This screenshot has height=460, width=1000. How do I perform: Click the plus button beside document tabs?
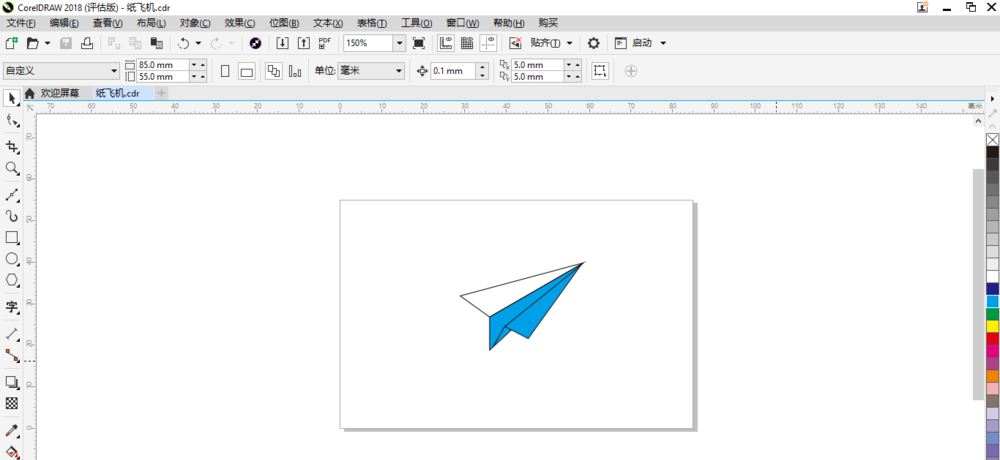click(162, 93)
